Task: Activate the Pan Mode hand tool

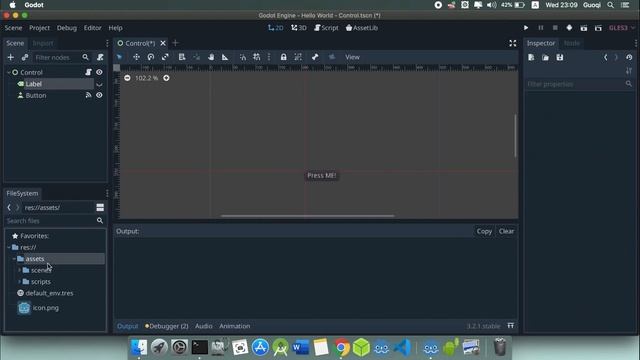Action: point(211,57)
